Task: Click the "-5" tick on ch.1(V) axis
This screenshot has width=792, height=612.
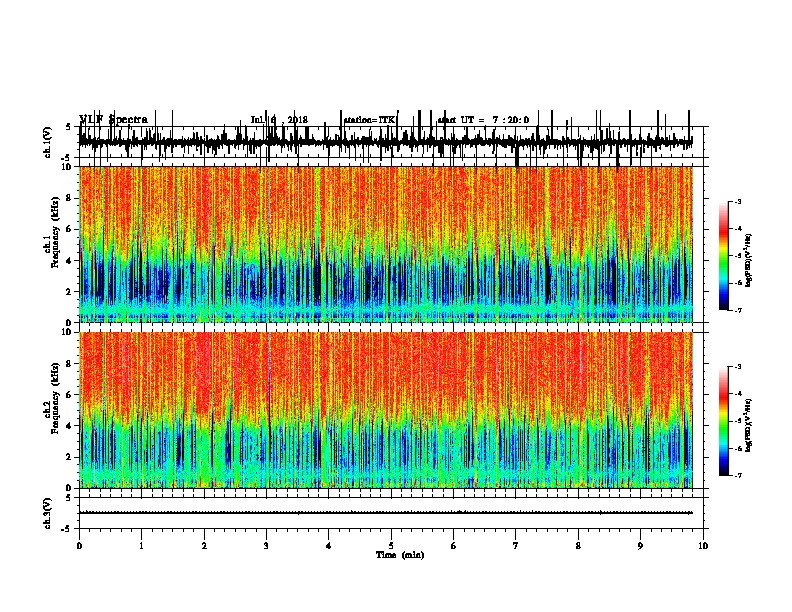Action: [x=67, y=158]
